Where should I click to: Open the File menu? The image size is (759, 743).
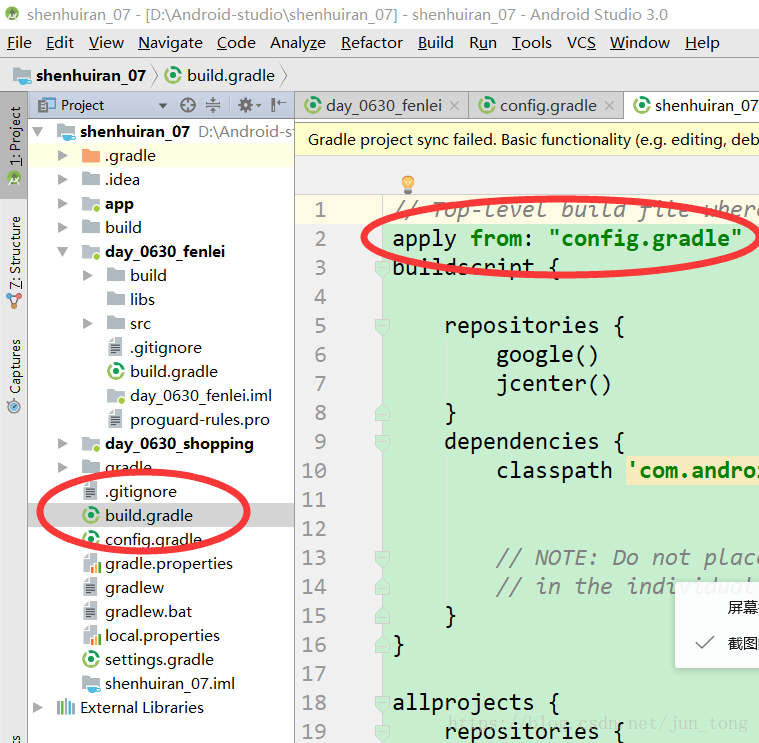pyautogui.click(x=19, y=43)
